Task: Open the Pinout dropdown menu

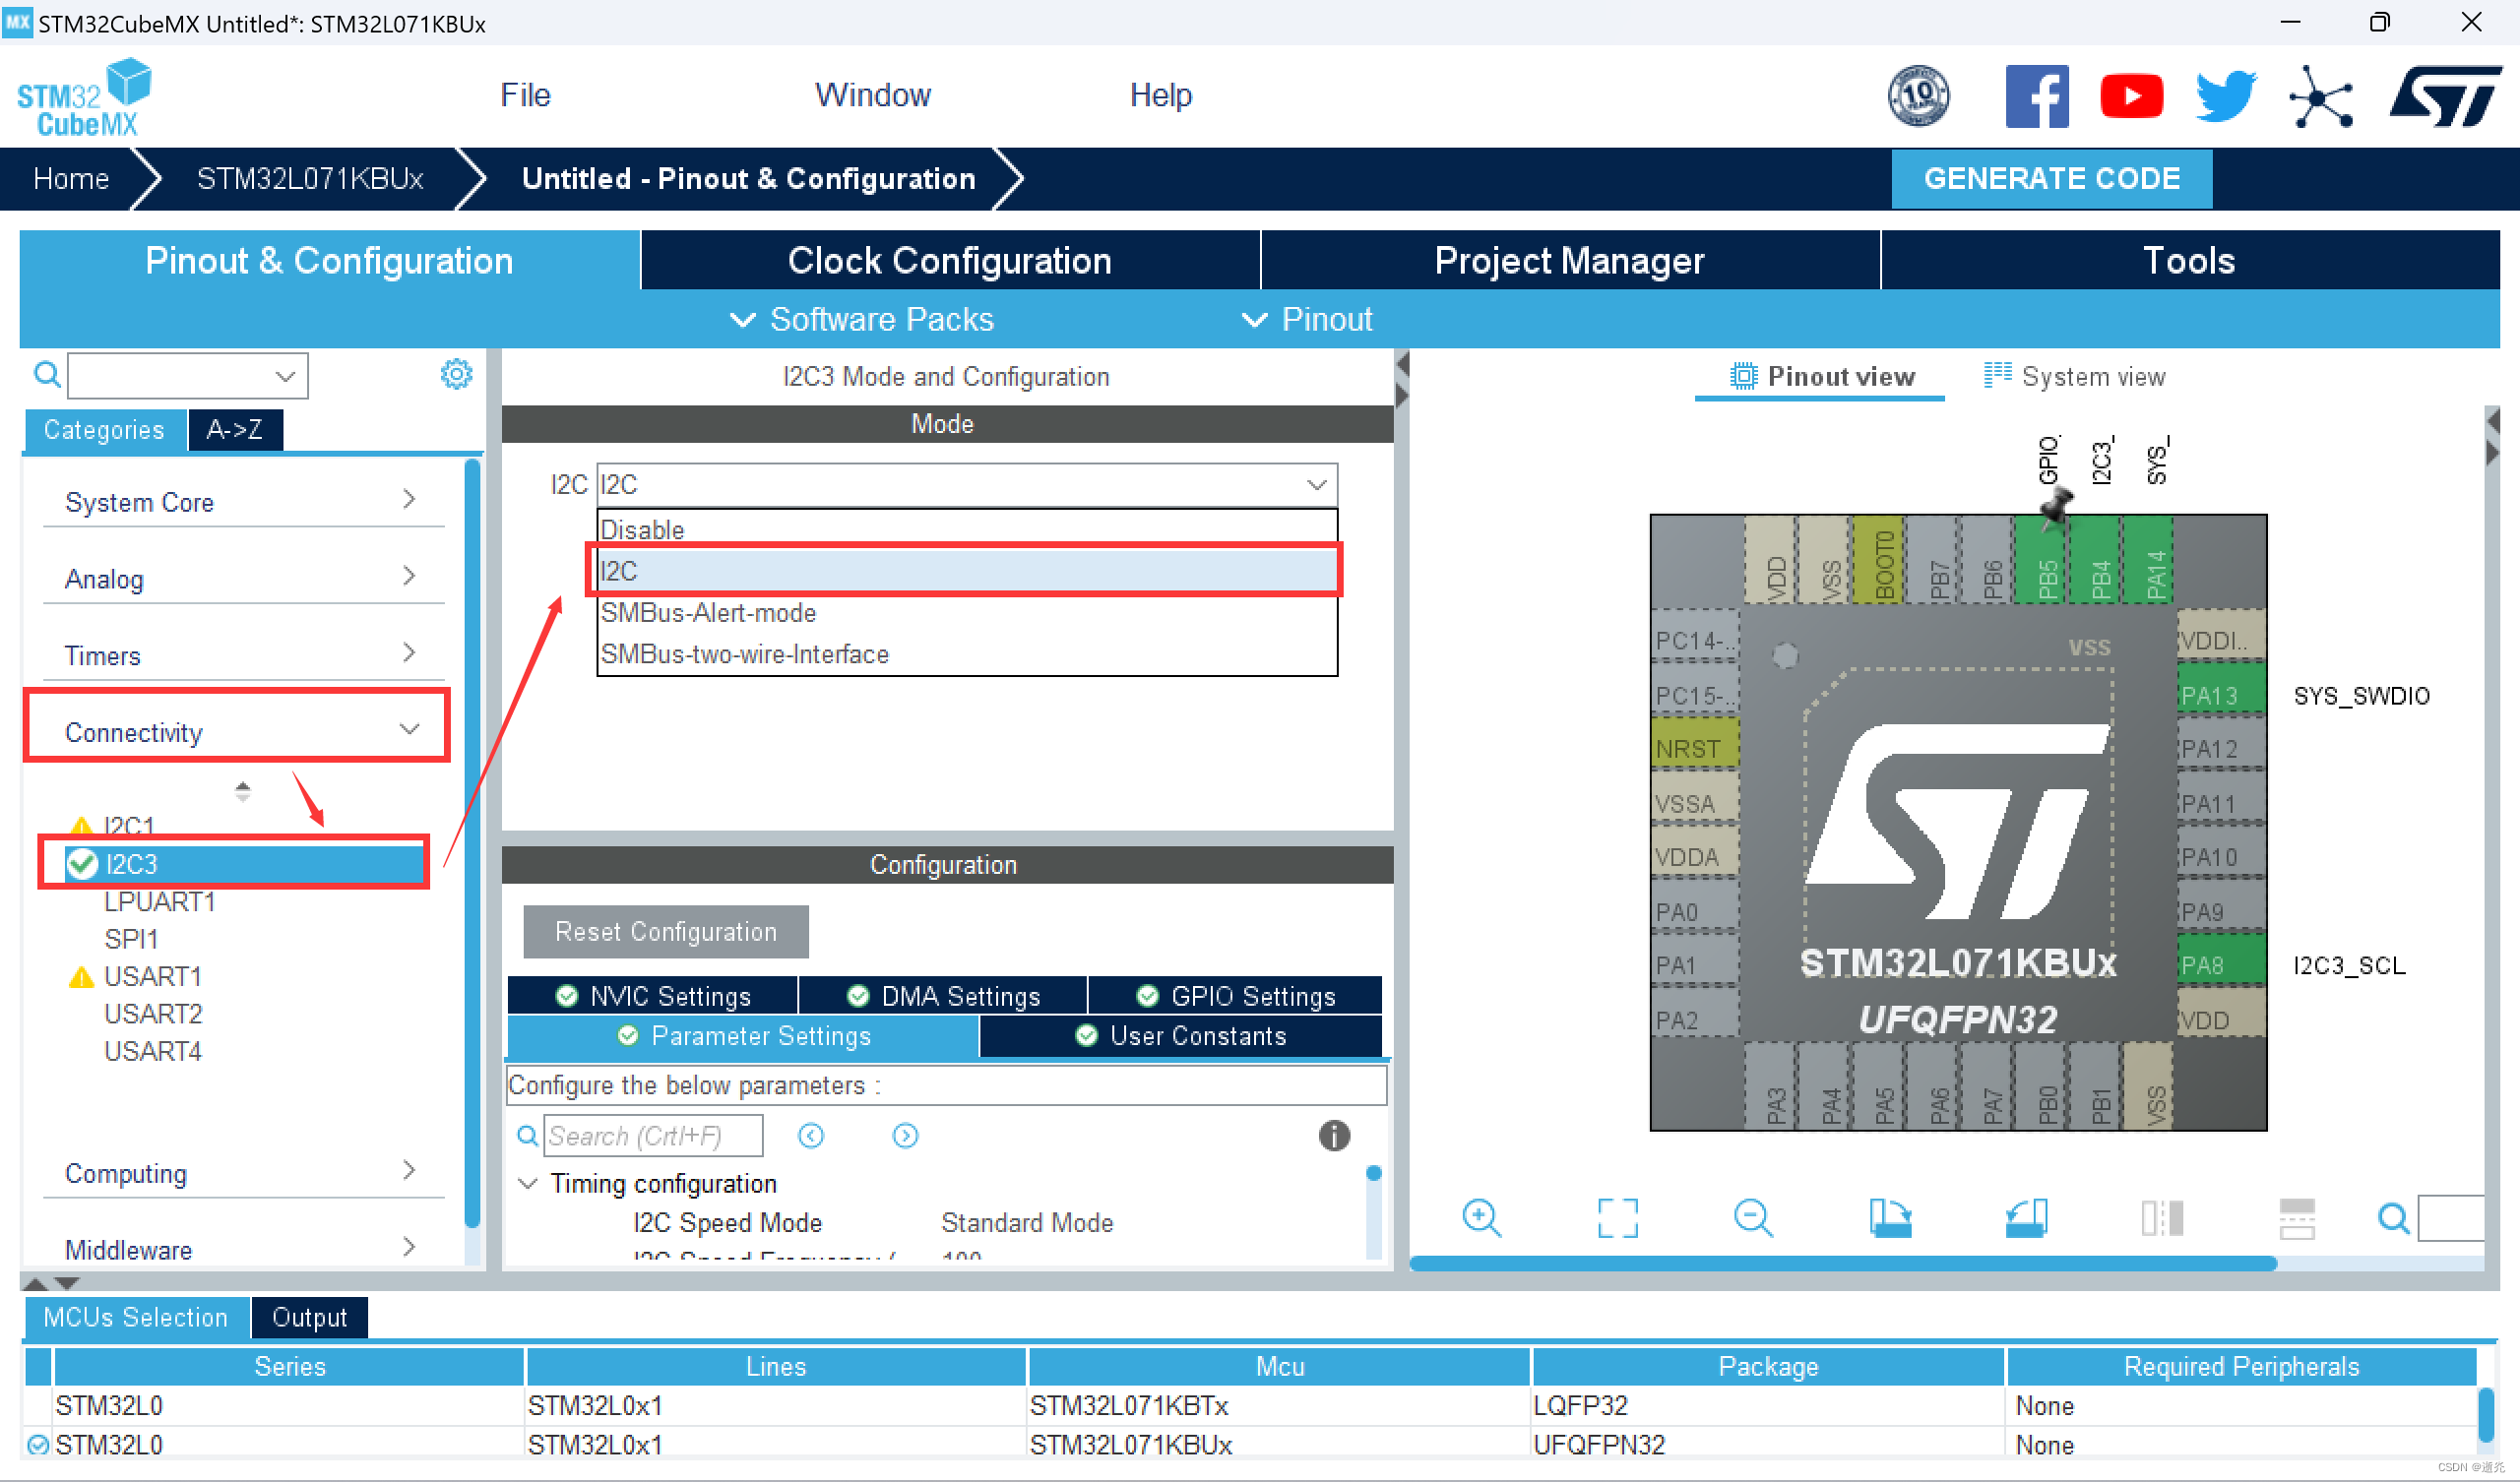Action: tap(1307, 319)
